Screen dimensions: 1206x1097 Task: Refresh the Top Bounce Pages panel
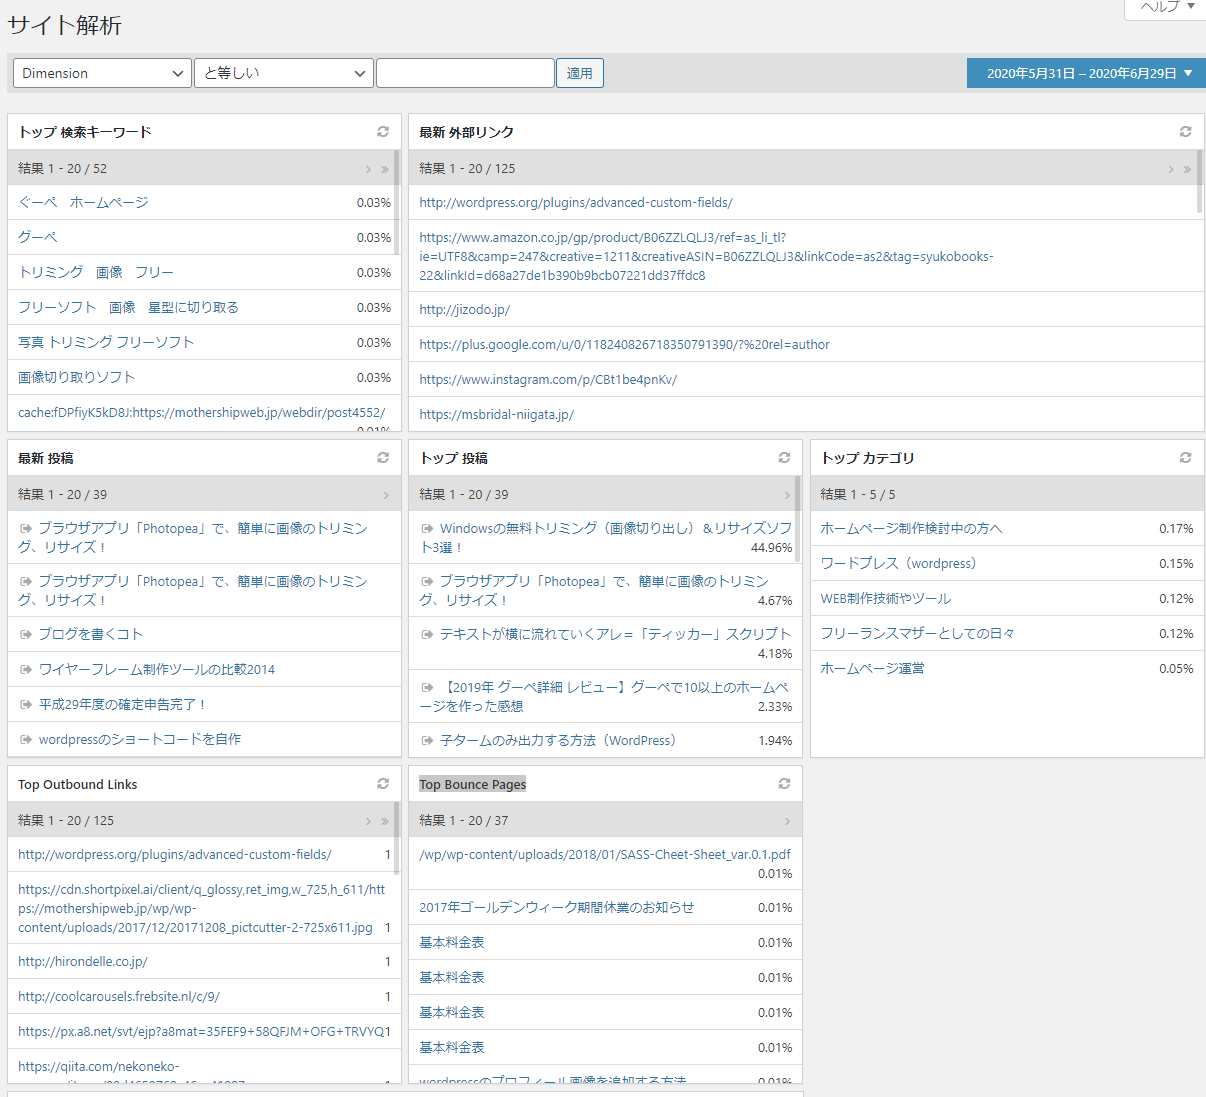[784, 784]
